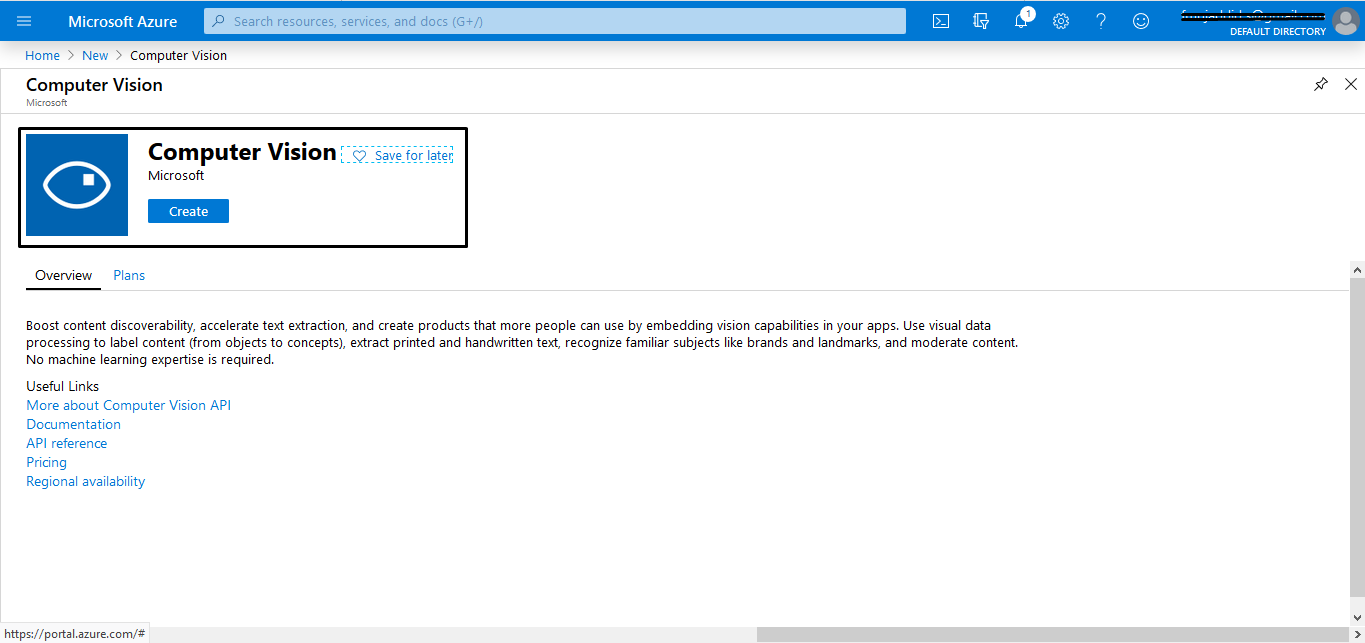Close the Computer Vision blade
This screenshot has height=643, width=1365.
[x=1351, y=85]
